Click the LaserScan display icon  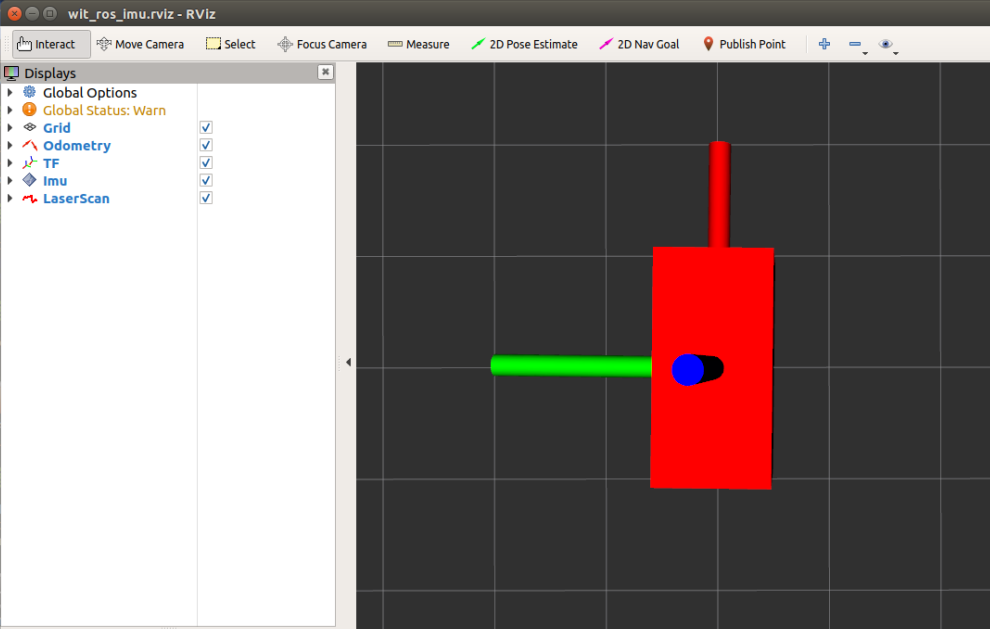[x=29, y=198]
